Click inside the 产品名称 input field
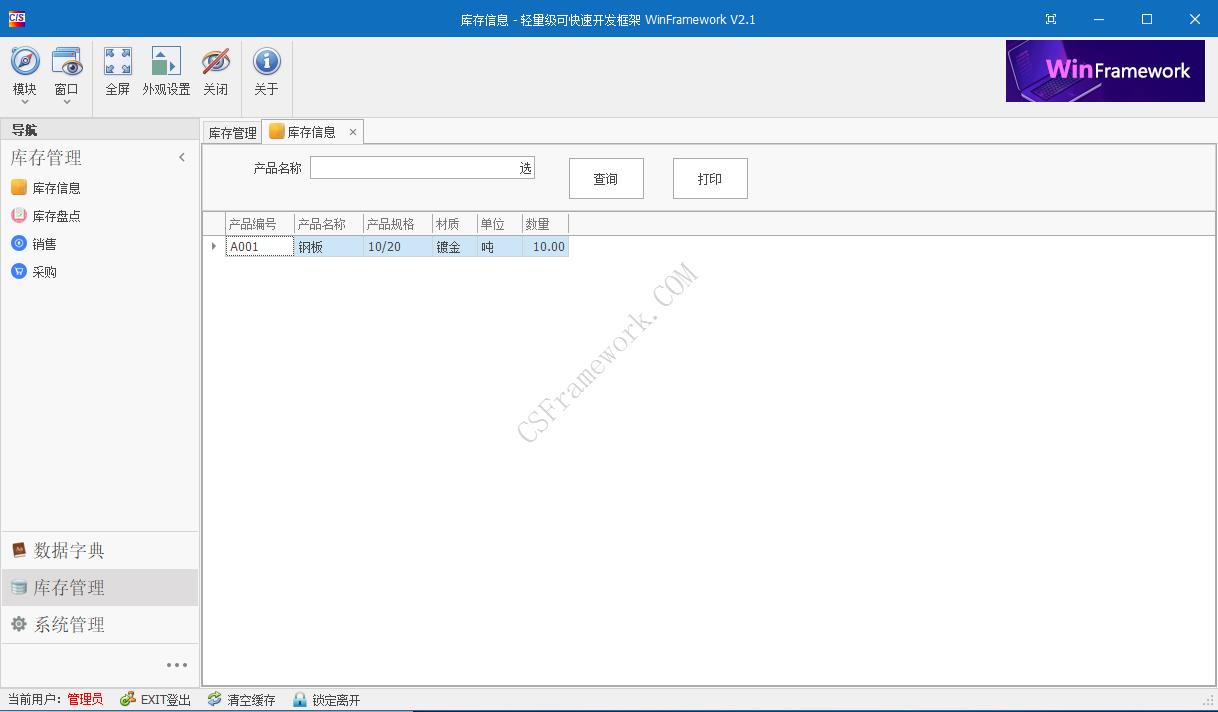Screen dimensions: 1218x712 pos(415,167)
